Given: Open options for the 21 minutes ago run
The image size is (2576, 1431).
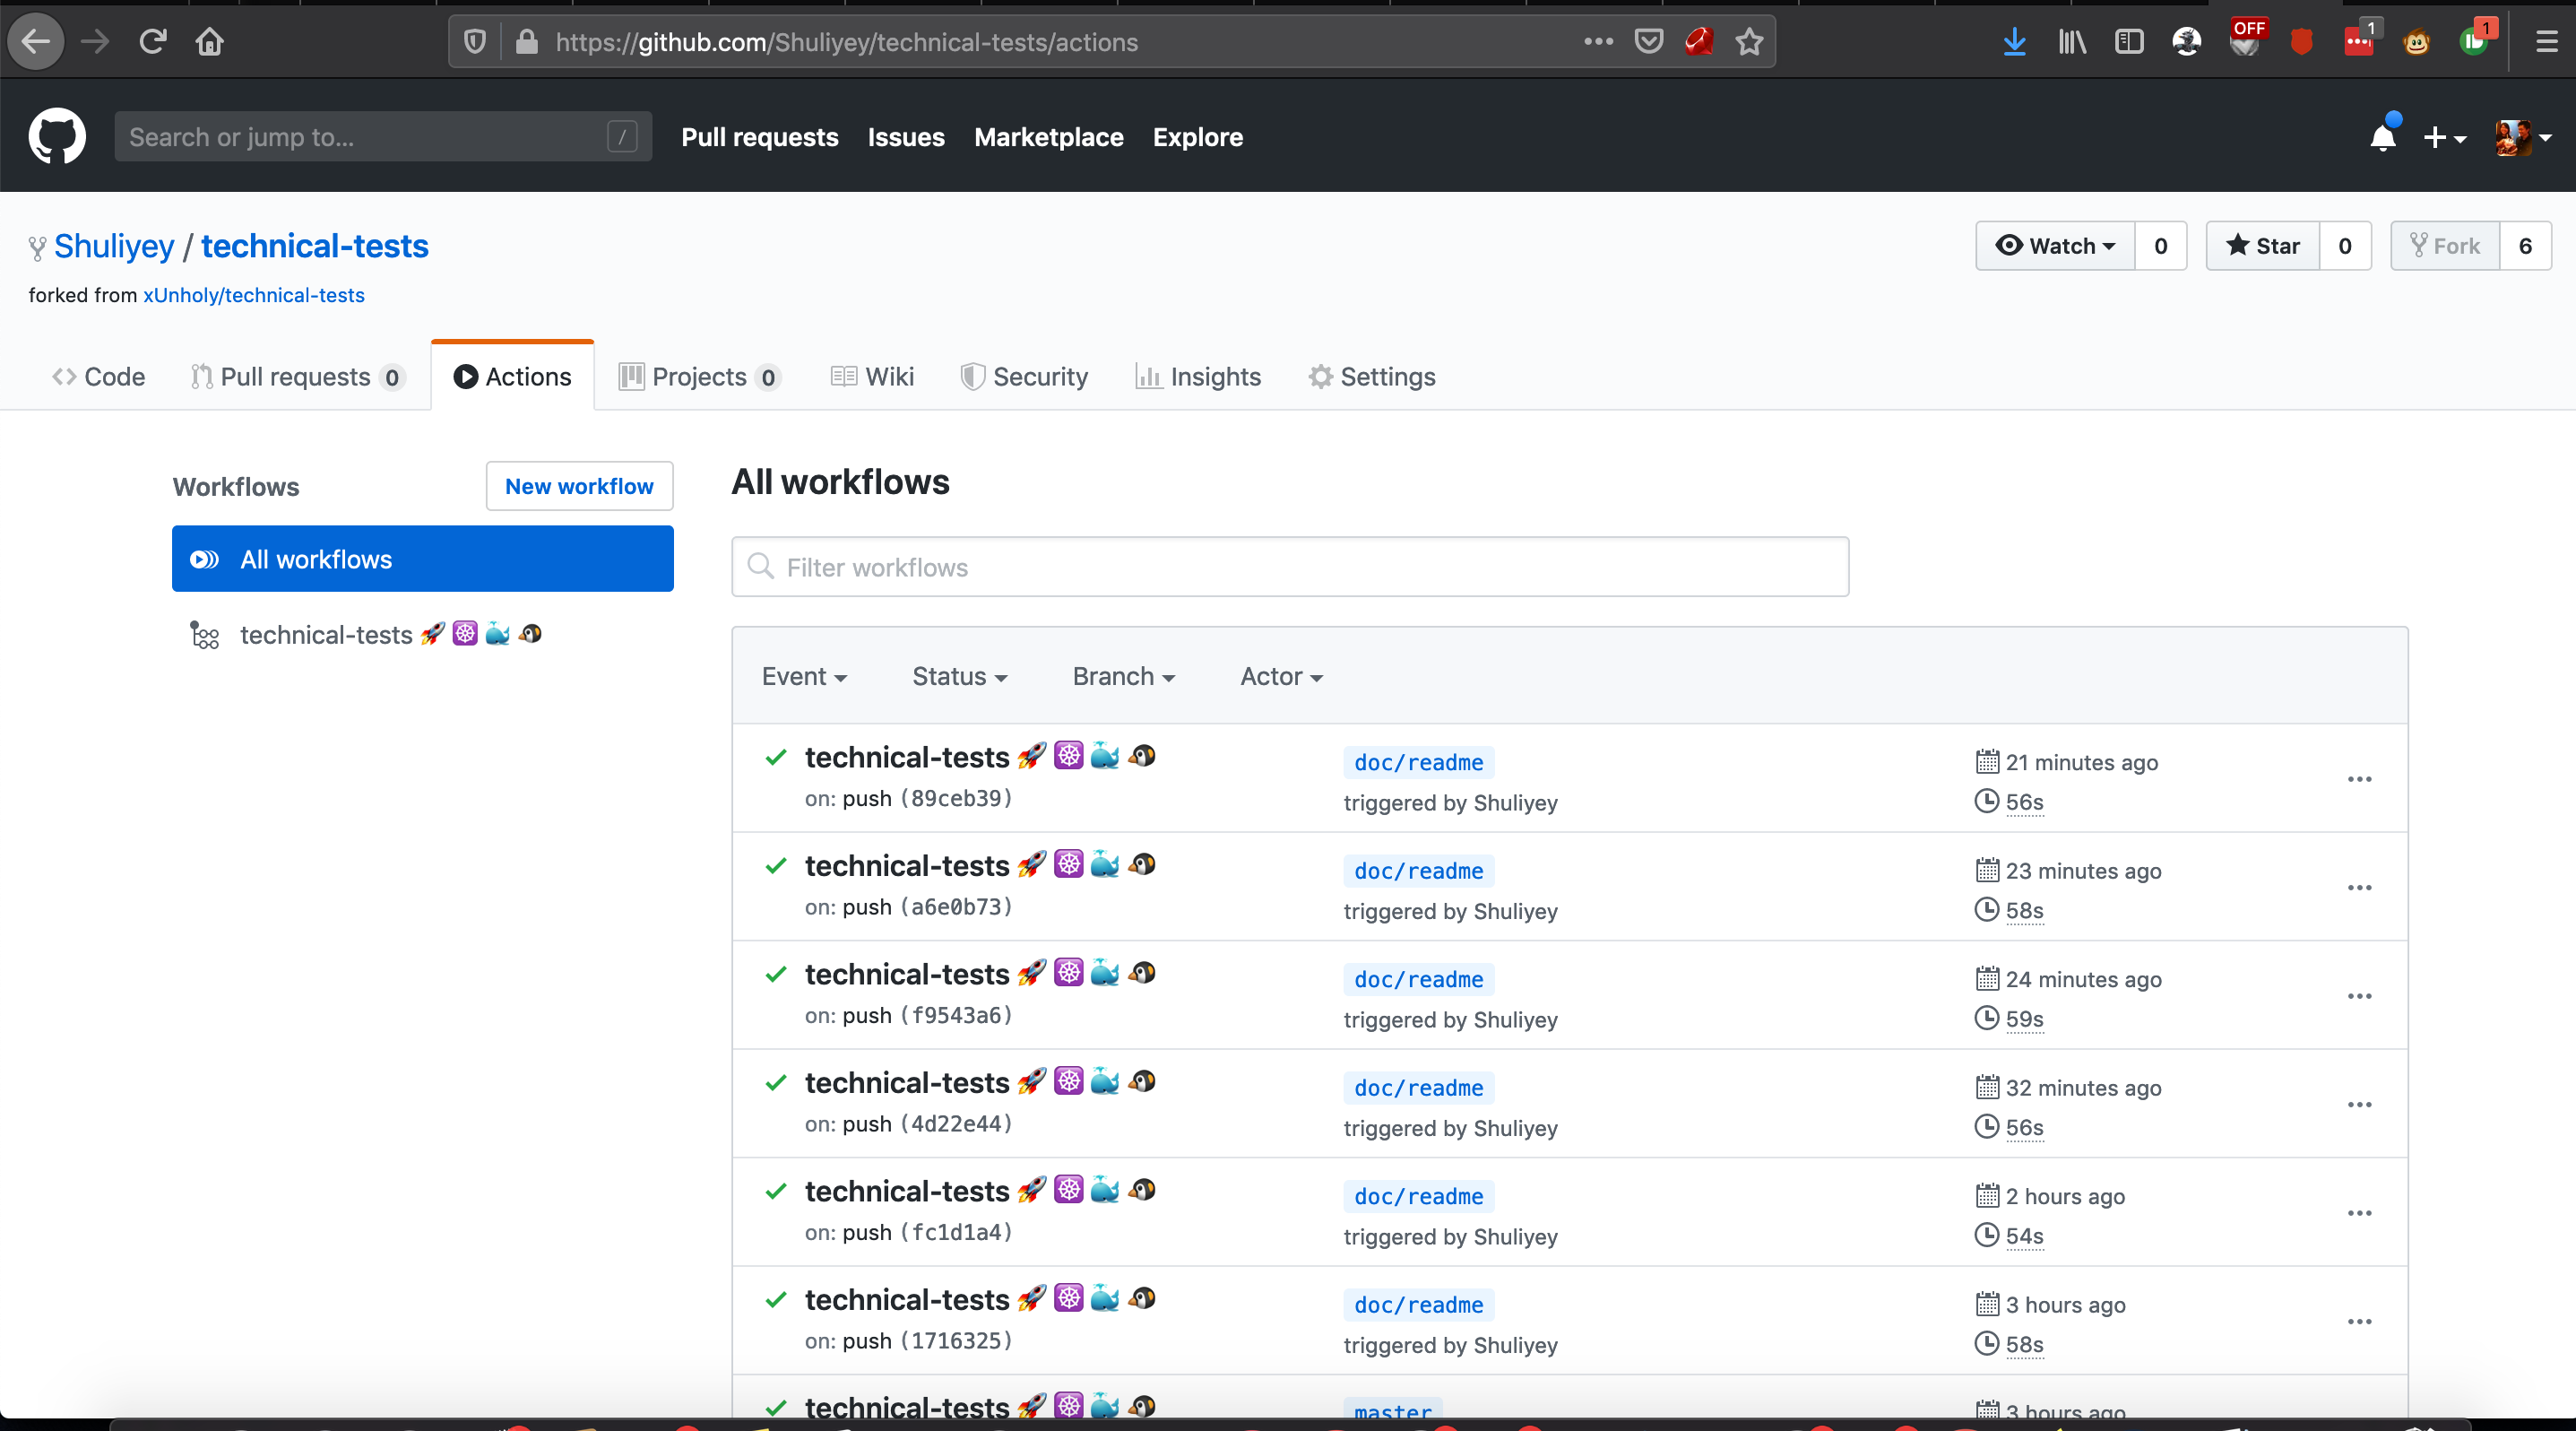Looking at the screenshot, I should (x=2359, y=779).
